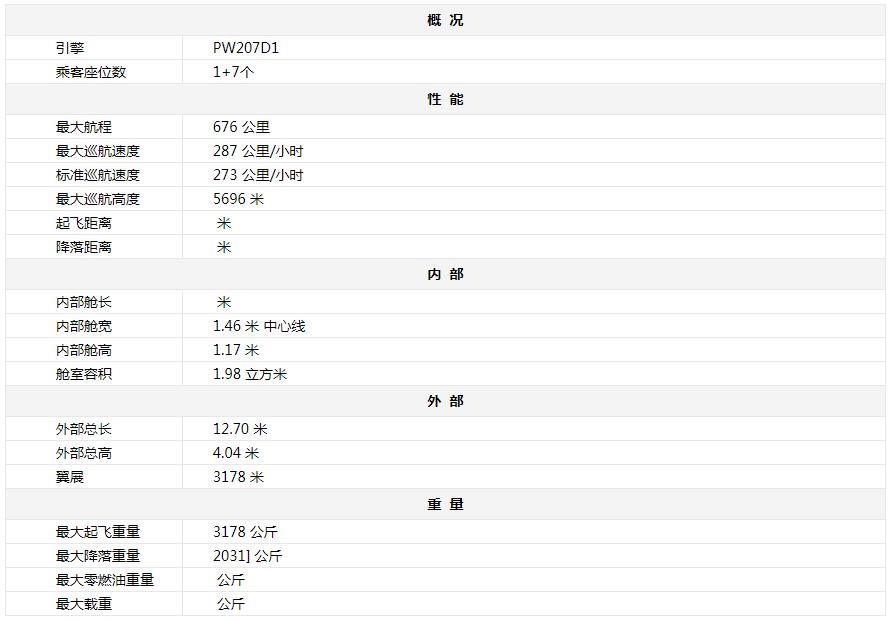This screenshot has width=892, height=621.
Task: Click the 外部 section header
Action: [445, 401]
